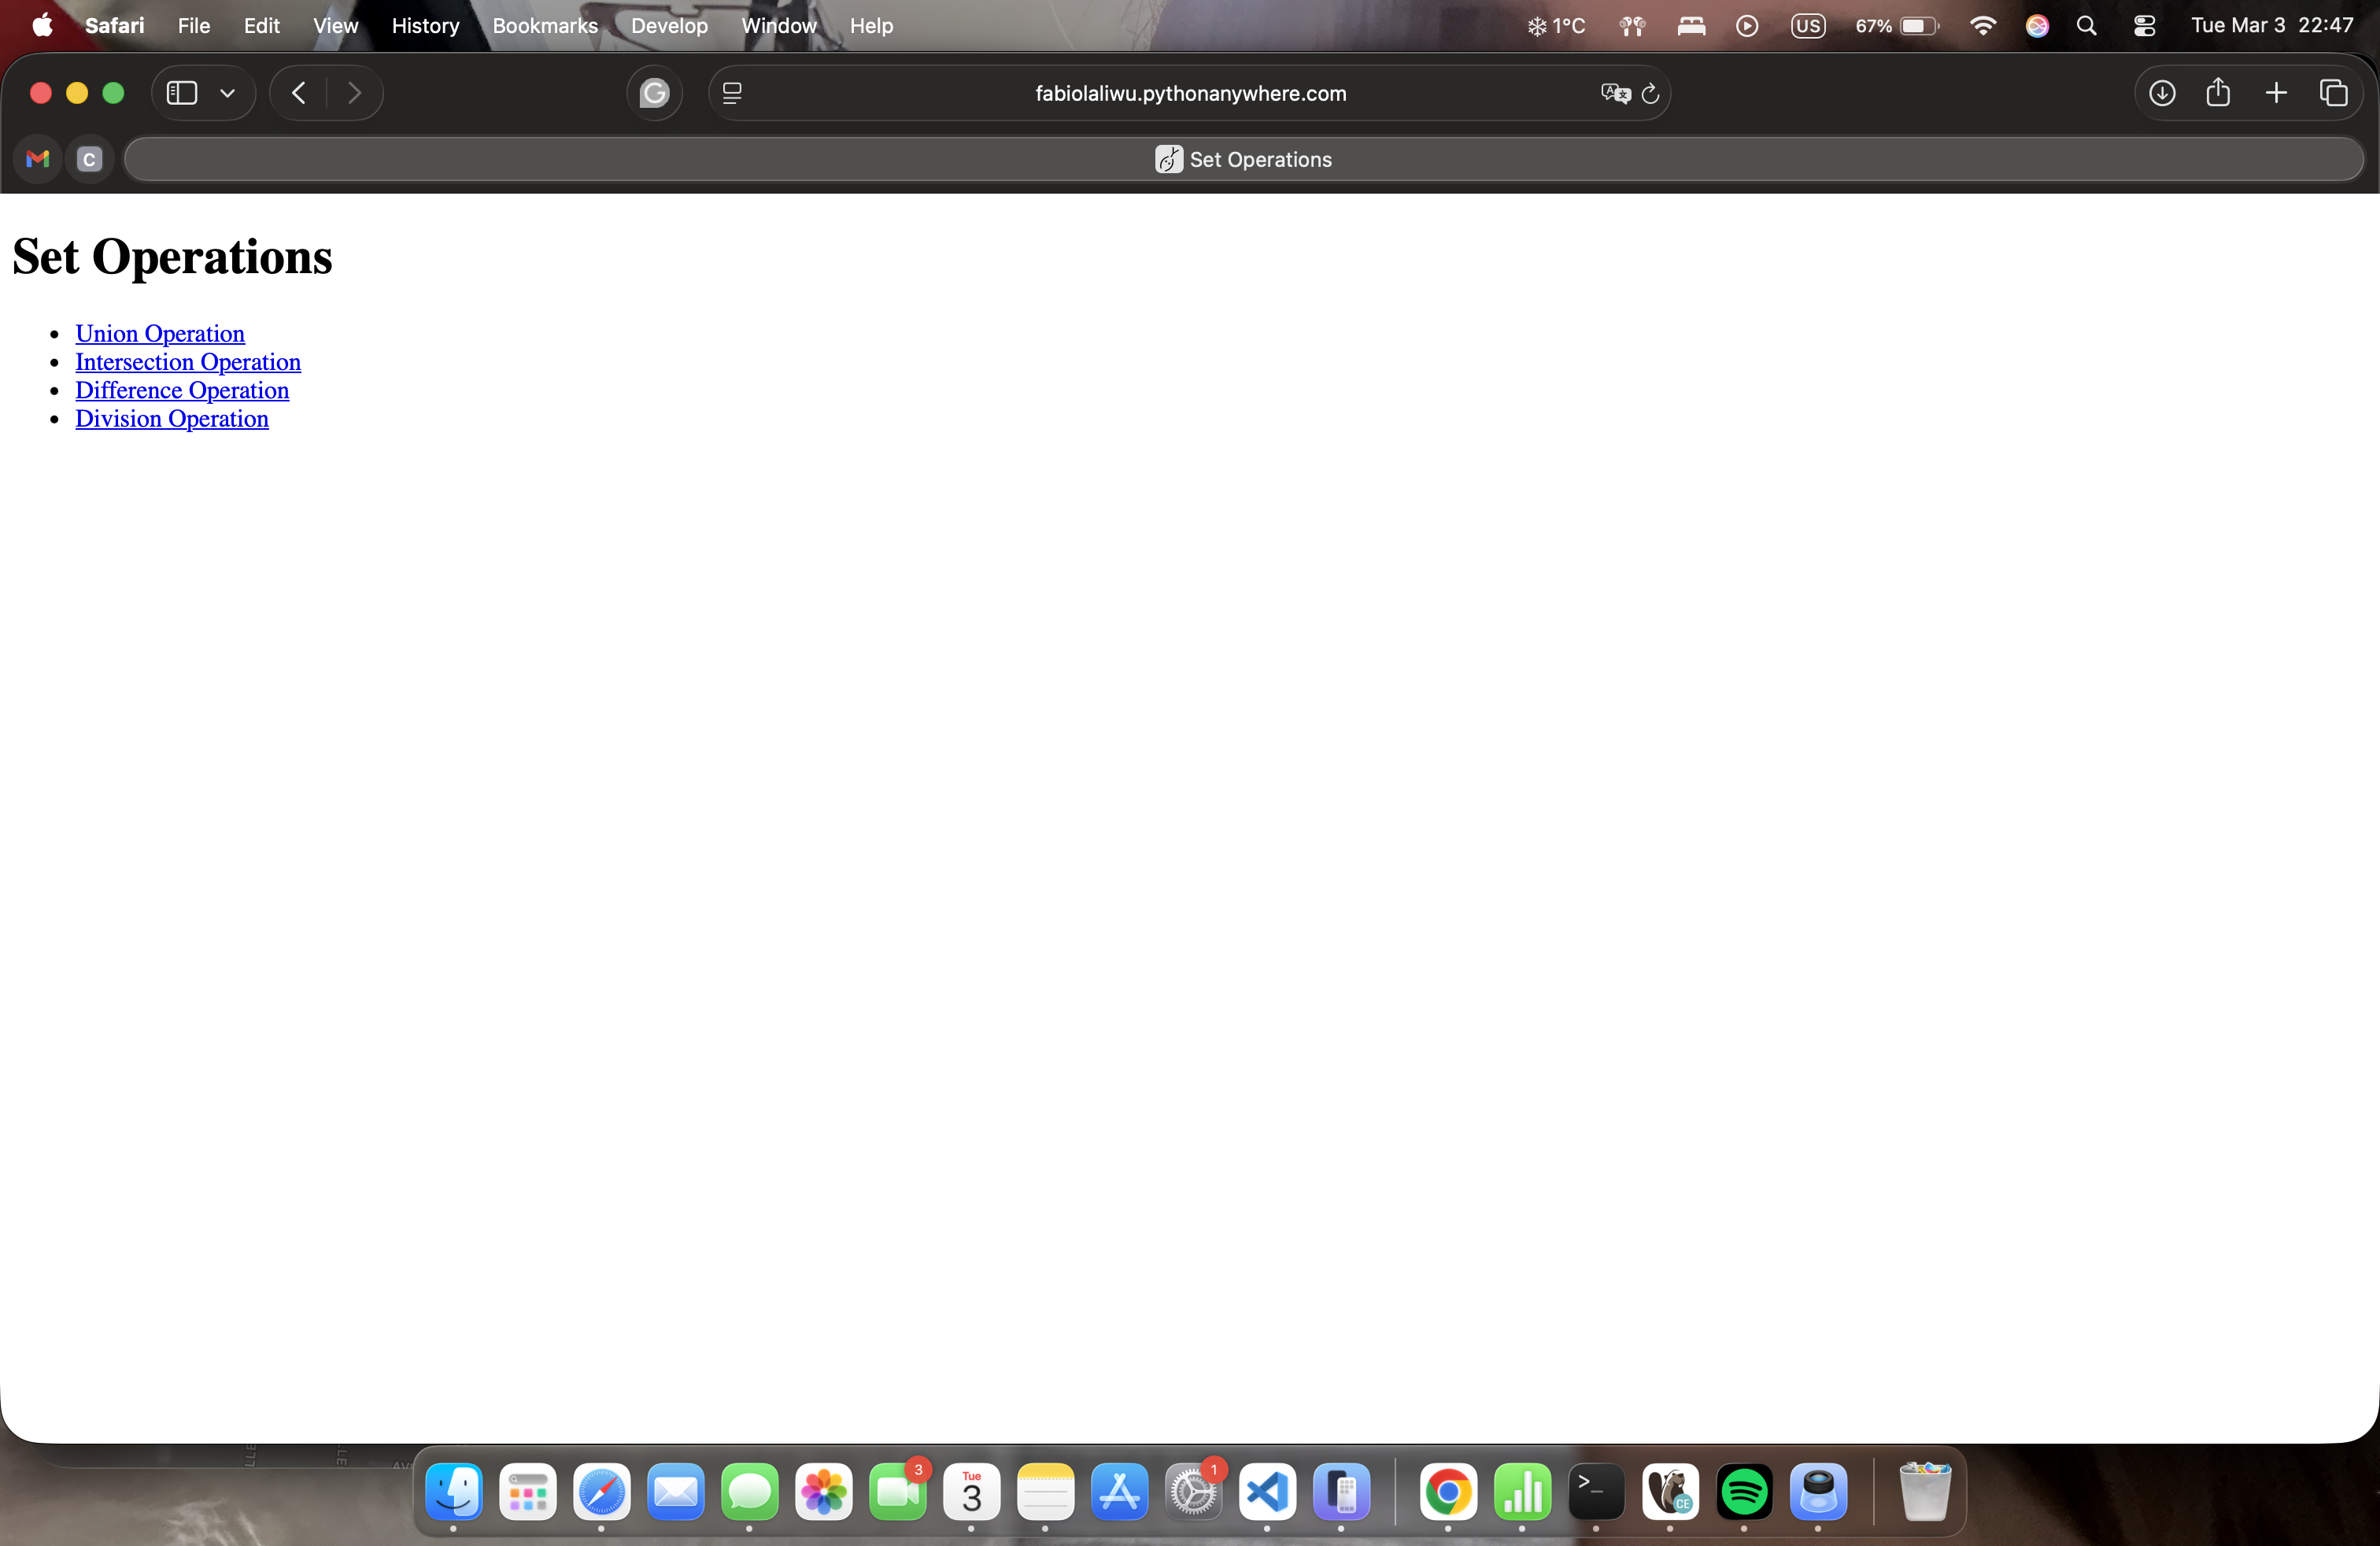Toggle the Safari sidebar
Viewport: 2380px width, 1546px height.
click(x=182, y=93)
